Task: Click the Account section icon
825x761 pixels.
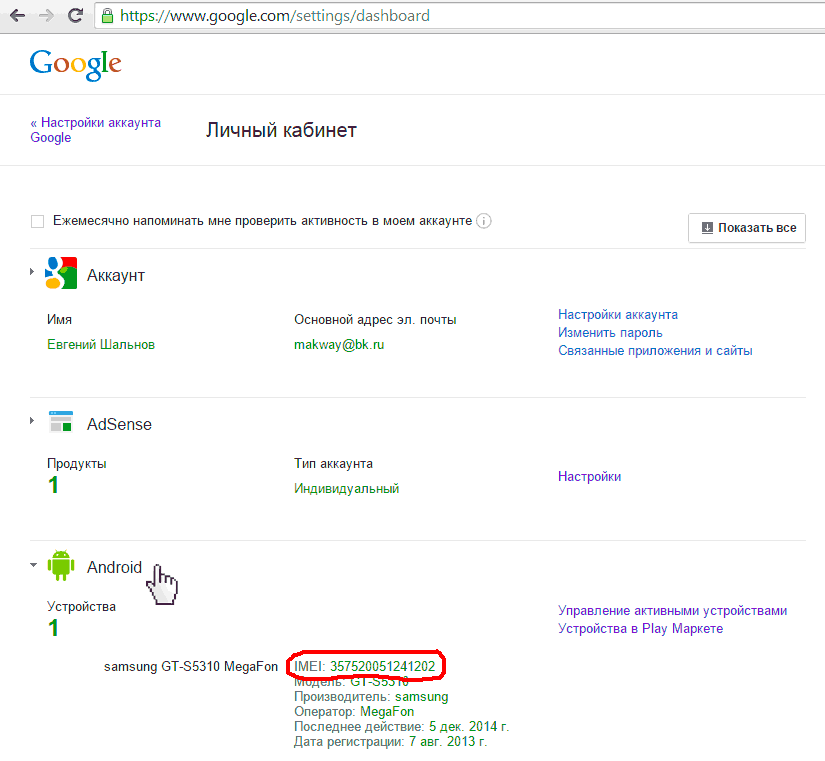Action: [x=61, y=274]
